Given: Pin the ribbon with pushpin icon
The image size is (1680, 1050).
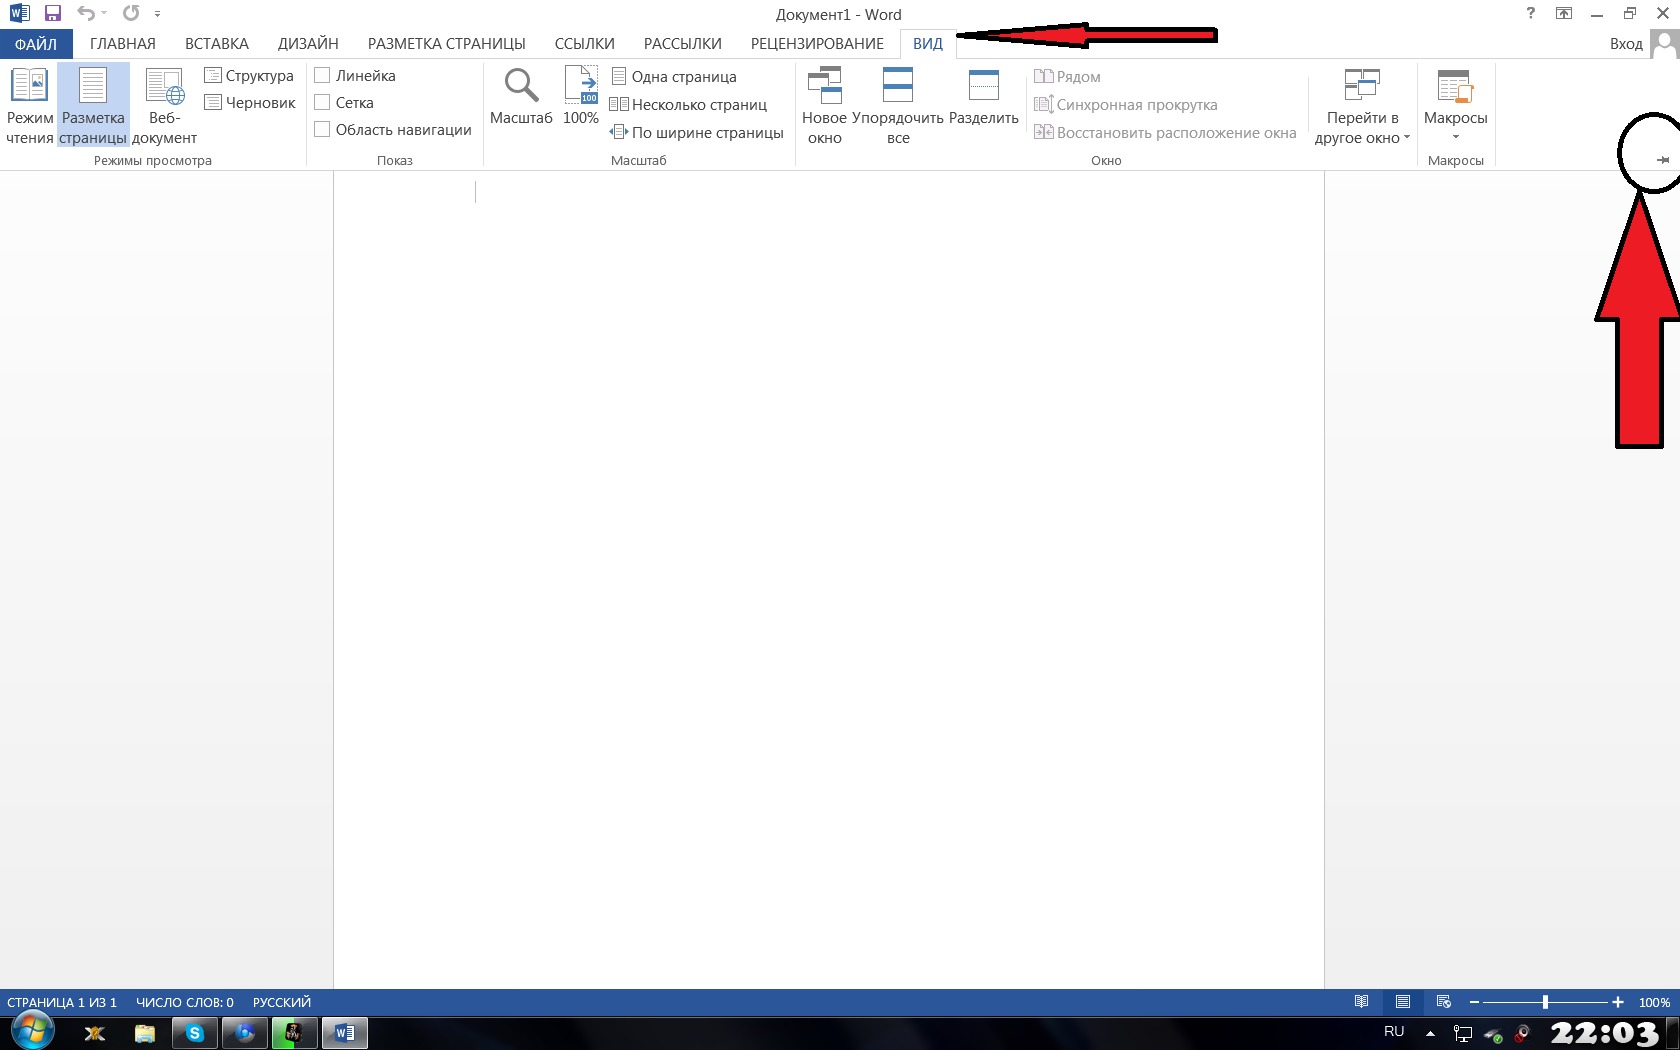Looking at the screenshot, I should click(x=1663, y=159).
